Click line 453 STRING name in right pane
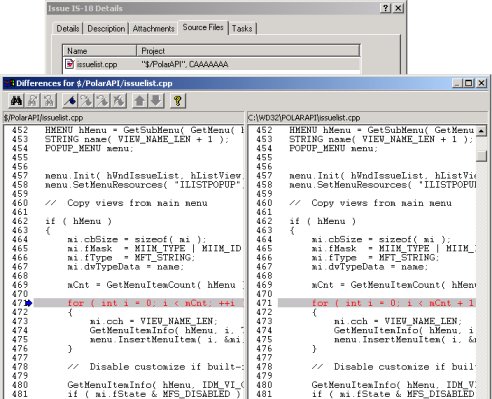492x399 pixels. (381, 139)
